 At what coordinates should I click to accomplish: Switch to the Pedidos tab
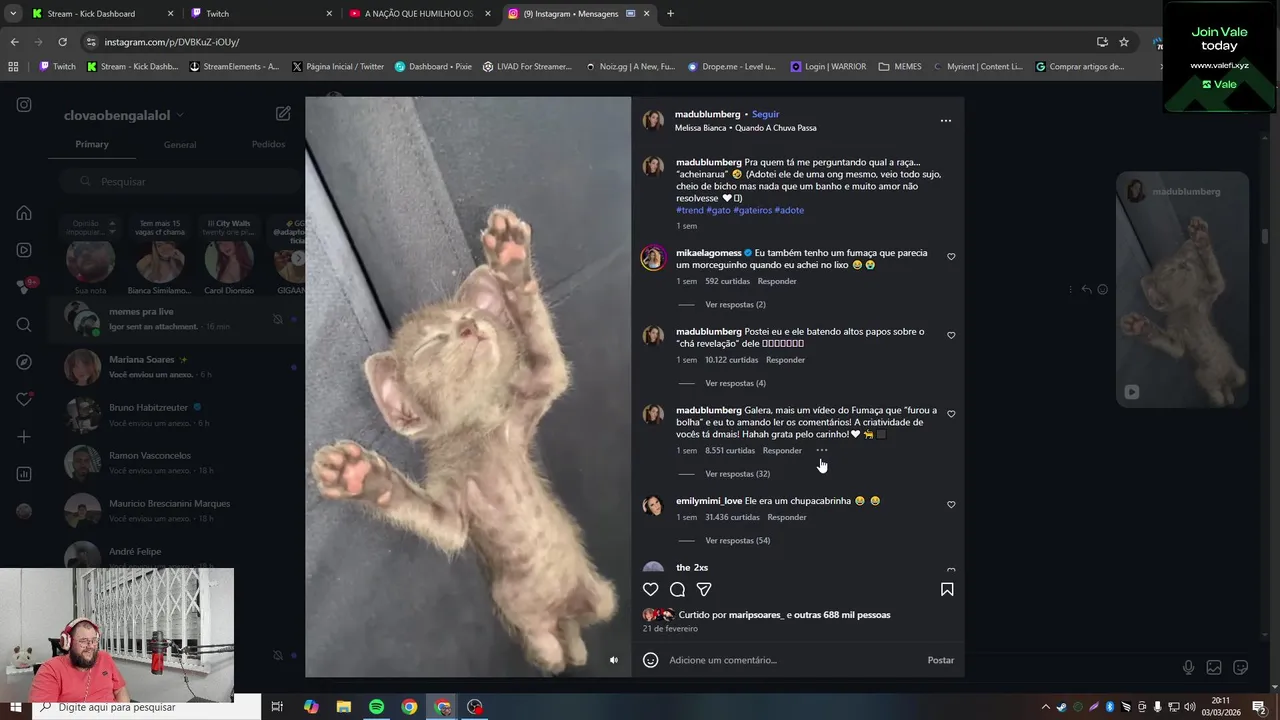pos(268,144)
